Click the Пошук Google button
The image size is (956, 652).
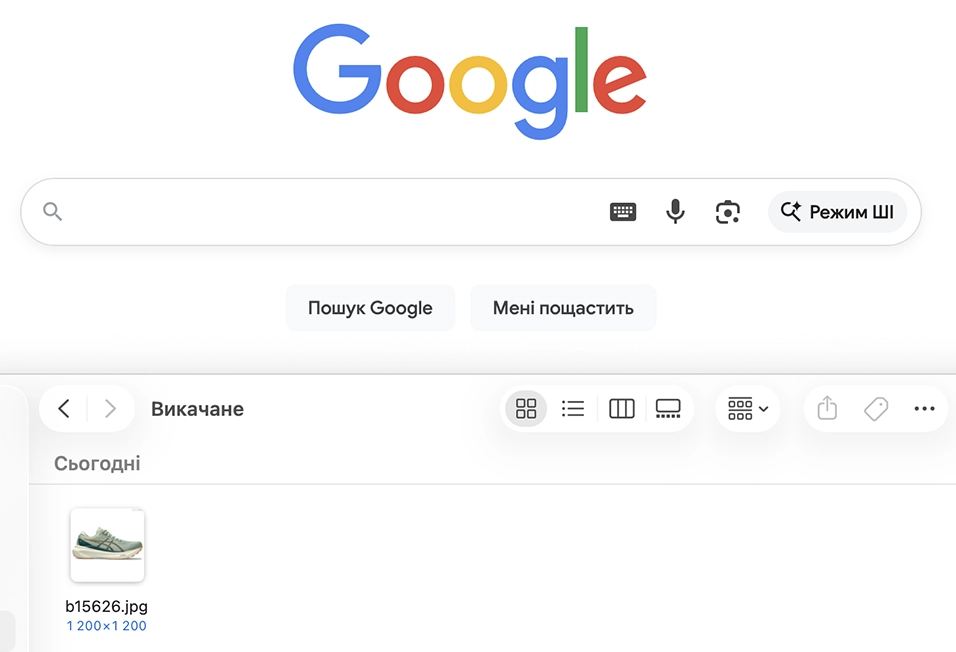pyautogui.click(x=370, y=307)
